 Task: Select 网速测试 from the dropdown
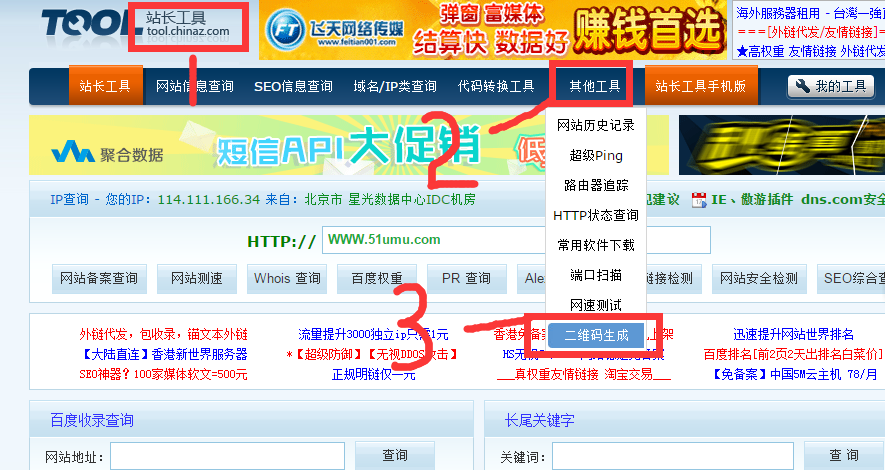tap(595, 305)
